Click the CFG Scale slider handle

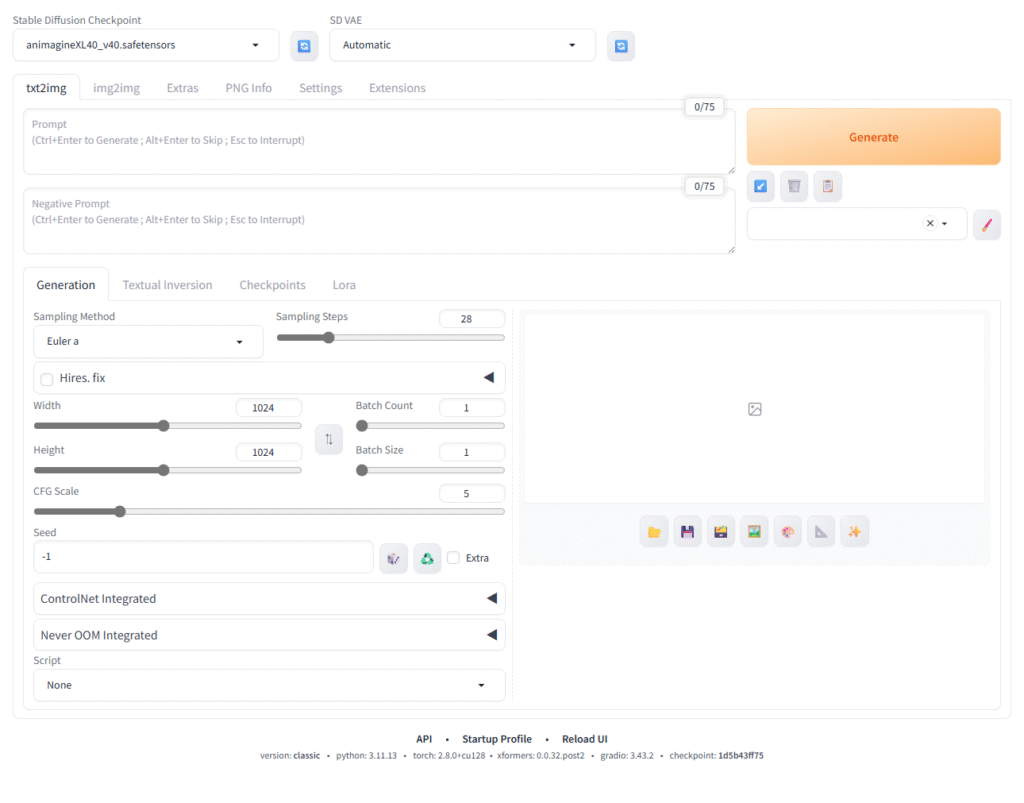coord(120,512)
